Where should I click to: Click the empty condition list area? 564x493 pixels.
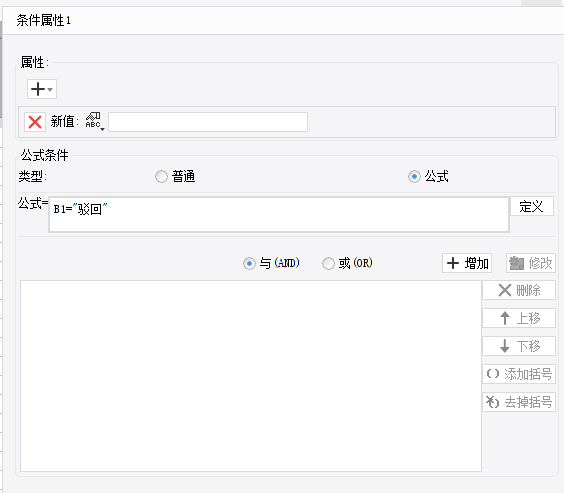(251, 376)
